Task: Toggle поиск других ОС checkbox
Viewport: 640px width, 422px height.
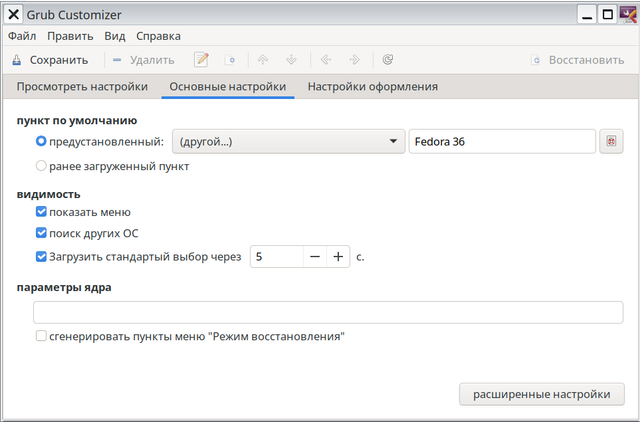Action: [41, 233]
